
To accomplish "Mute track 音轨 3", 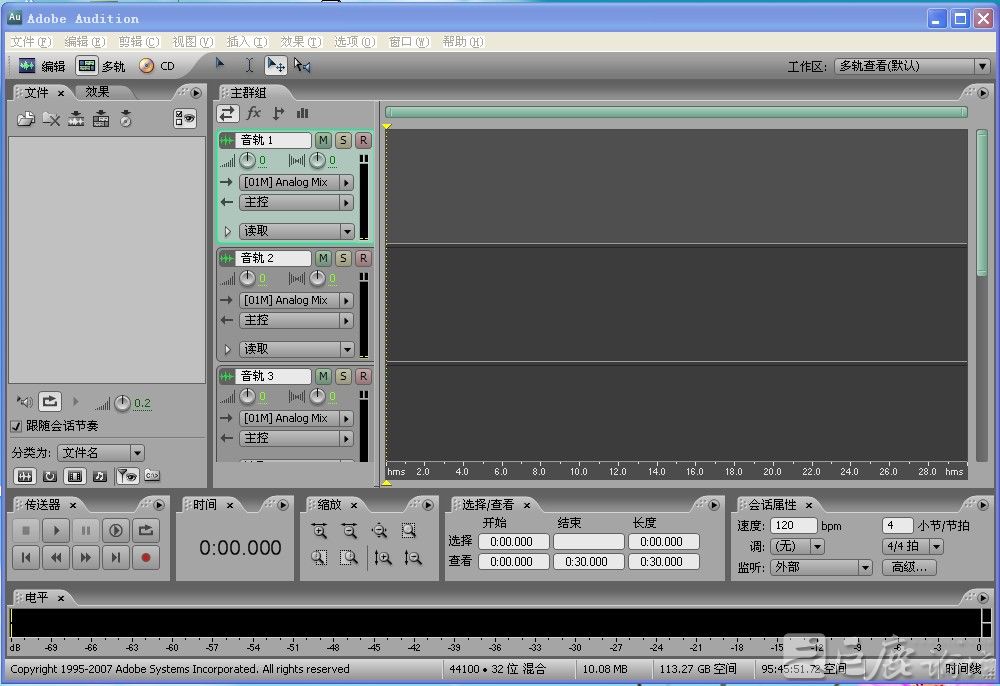I will coord(323,376).
